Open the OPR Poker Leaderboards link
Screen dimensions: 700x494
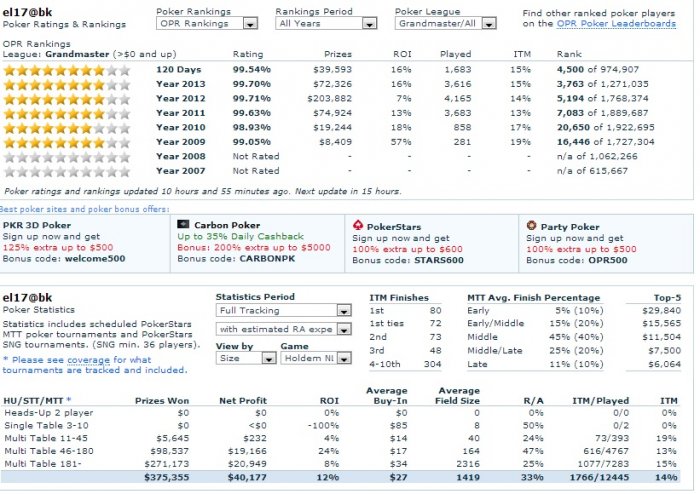point(616,24)
